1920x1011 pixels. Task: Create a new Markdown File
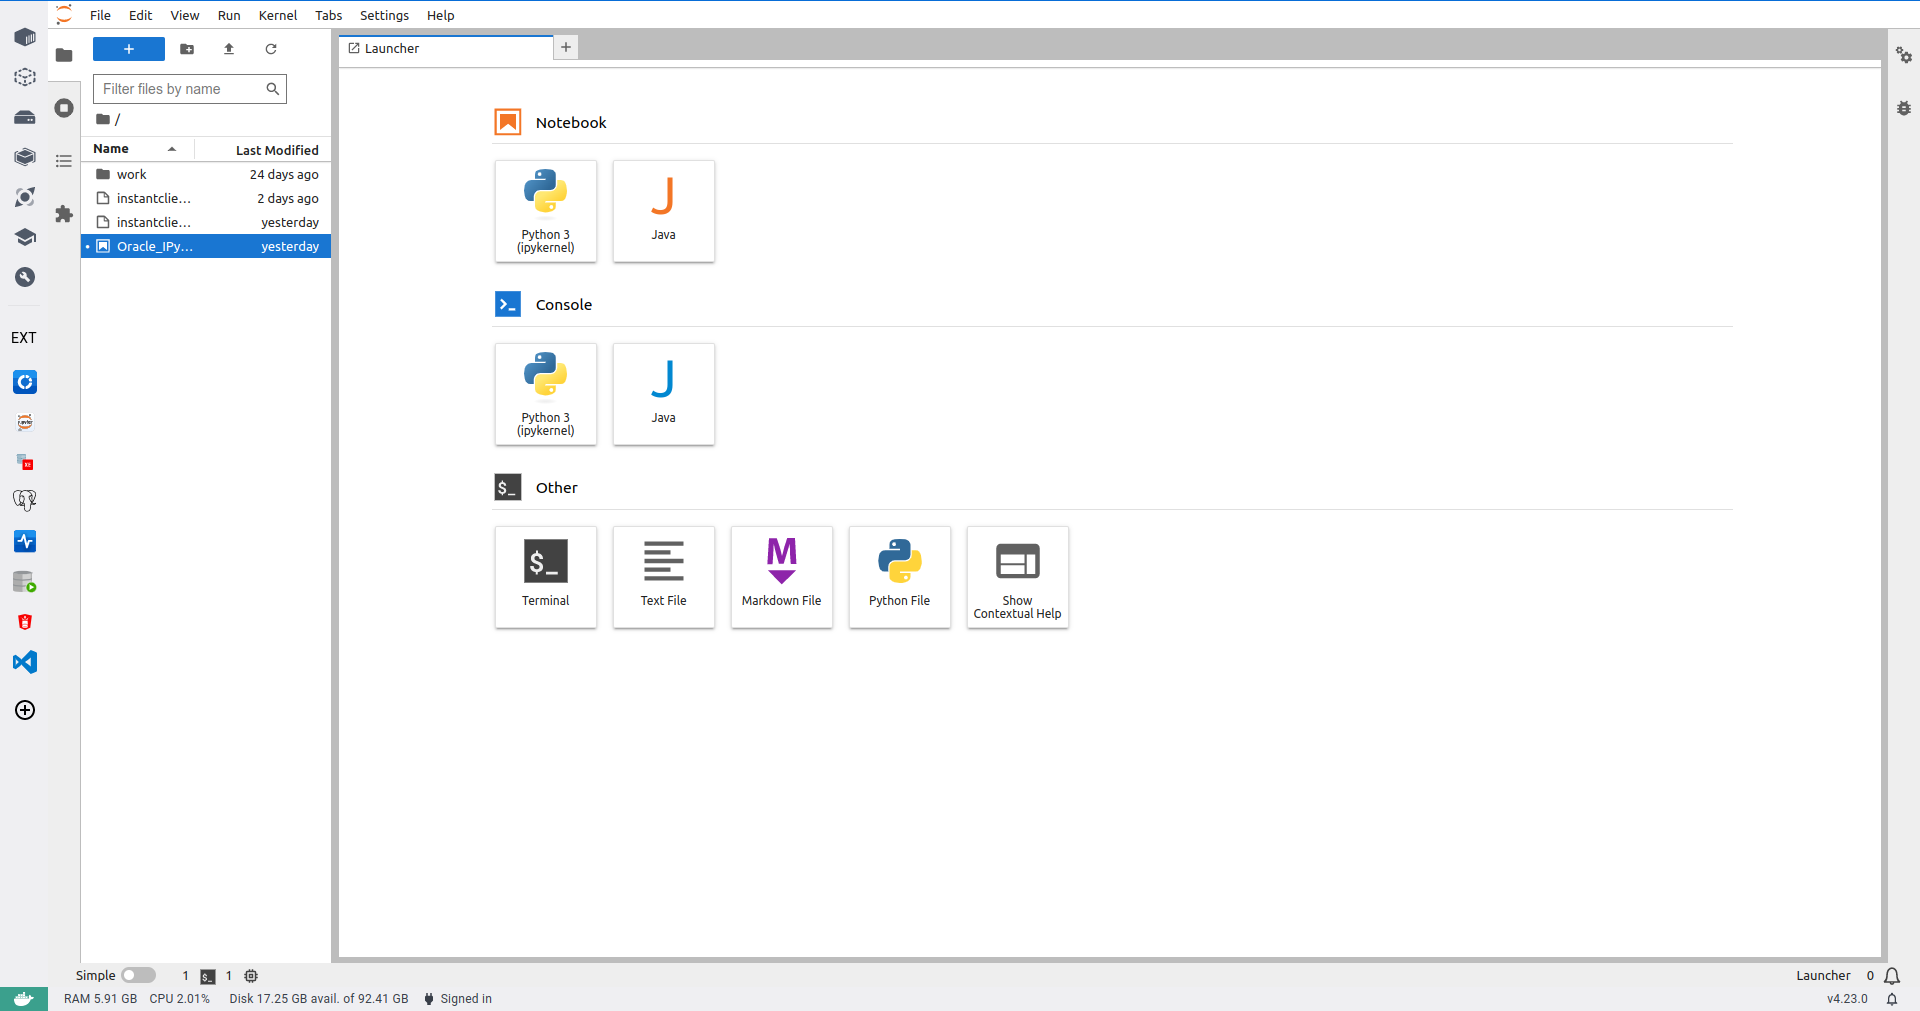[x=781, y=576]
